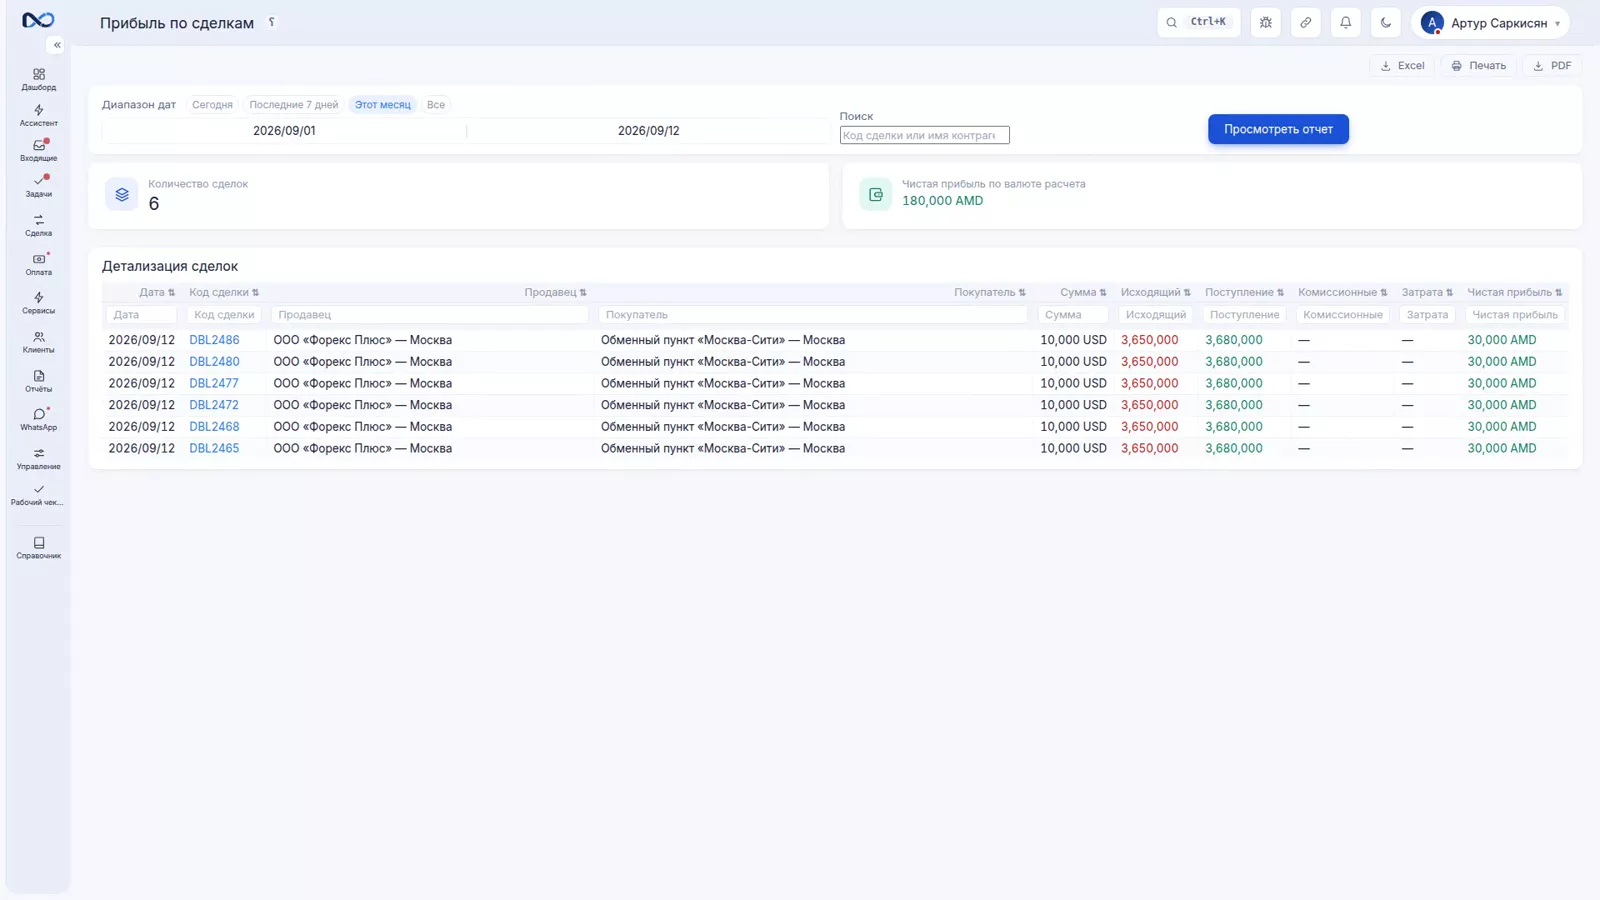The width and height of the screenshot is (1600, 900).
Task: Select the Этот месяц range
Action: tap(383, 104)
